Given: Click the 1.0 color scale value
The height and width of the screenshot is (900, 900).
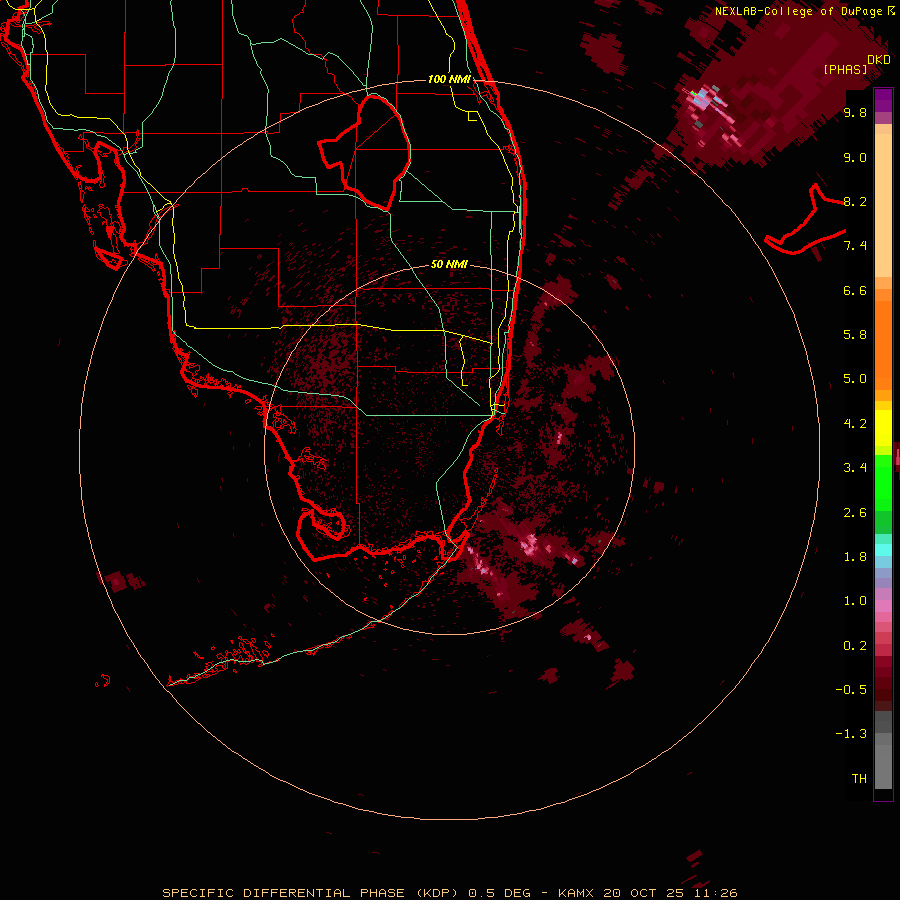Looking at the screenshot, I should pyautogui.click(x=855, y=601).
